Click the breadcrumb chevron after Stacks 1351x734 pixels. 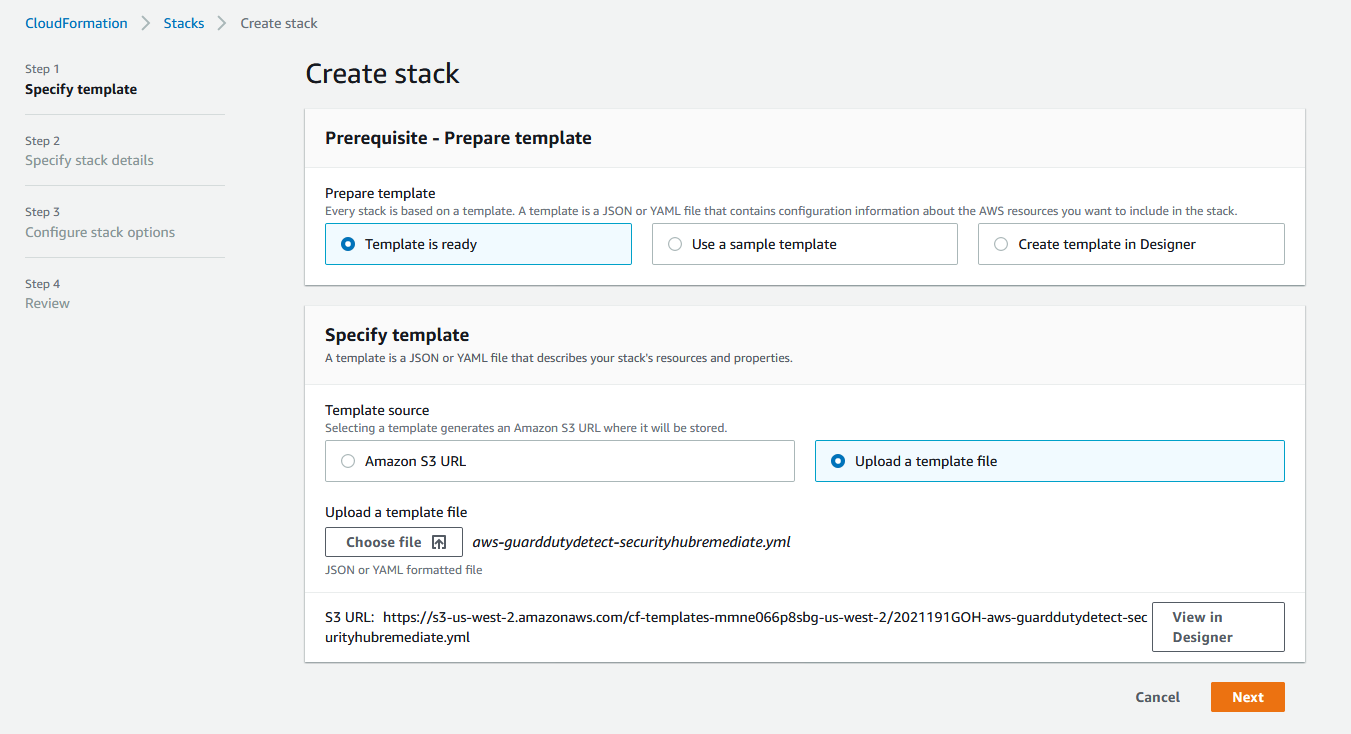pos(222,23)
